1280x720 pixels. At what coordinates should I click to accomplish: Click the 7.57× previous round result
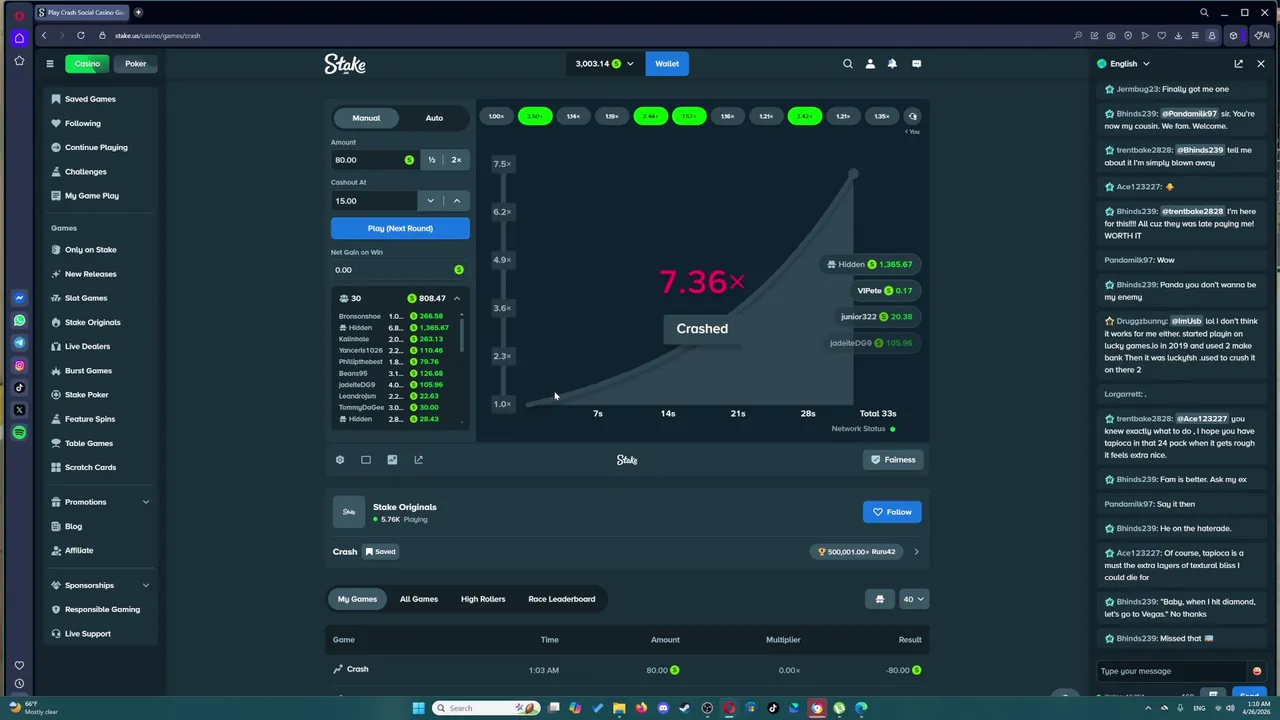tap(689, 116)
